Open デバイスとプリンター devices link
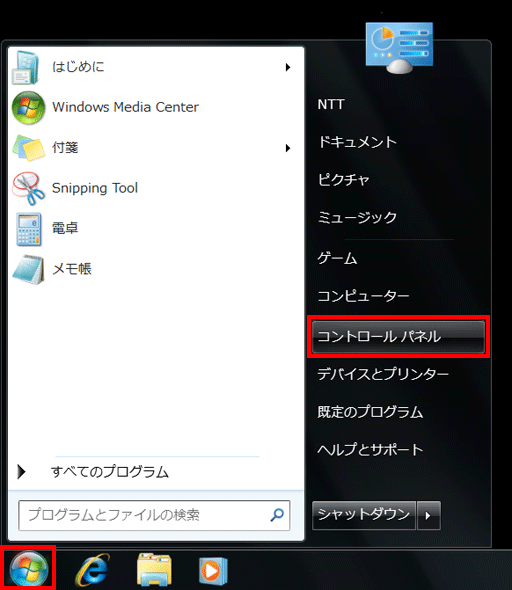The height and width of the screenshot is (590, 512). [383, 374]
